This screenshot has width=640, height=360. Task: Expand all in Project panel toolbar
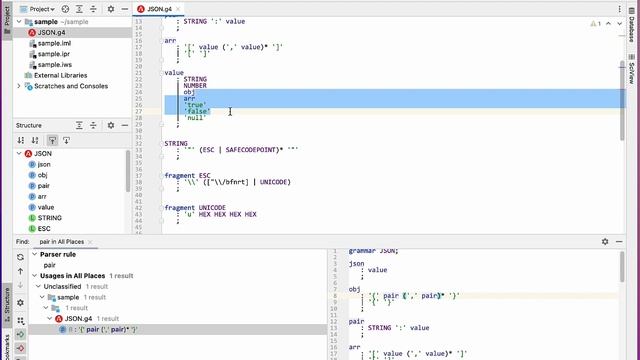79,9
